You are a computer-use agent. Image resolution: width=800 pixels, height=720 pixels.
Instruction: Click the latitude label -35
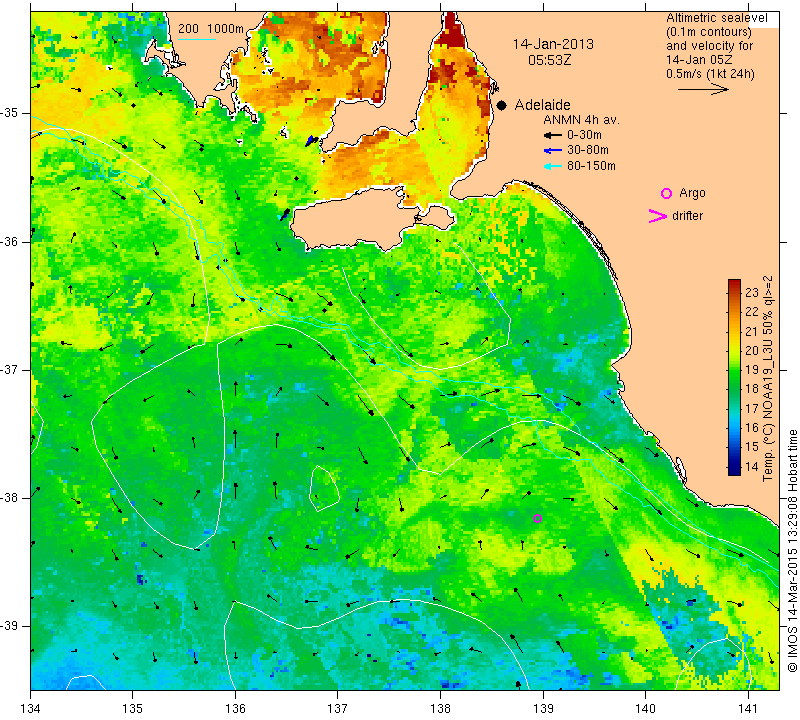tap(11, 113)
